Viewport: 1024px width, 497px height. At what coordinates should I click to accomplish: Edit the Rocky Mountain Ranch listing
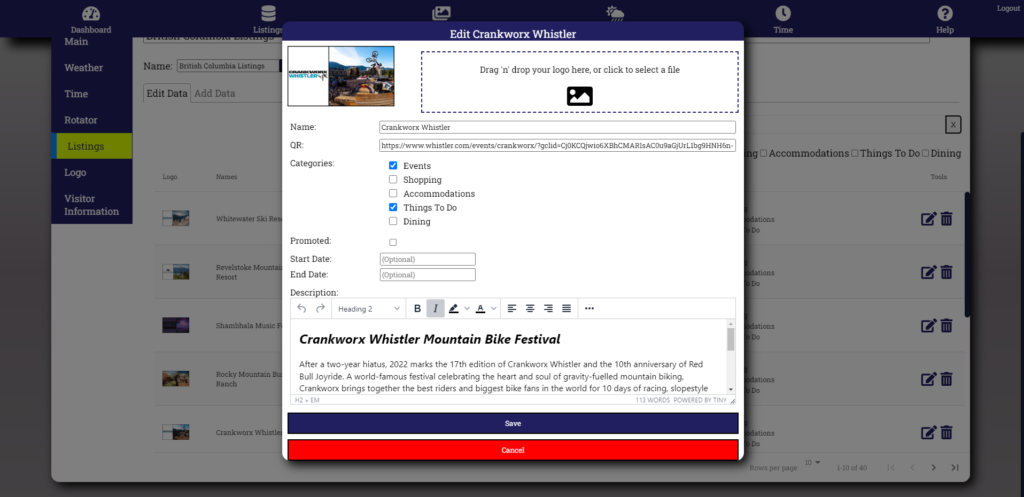[x=928, y=379]
